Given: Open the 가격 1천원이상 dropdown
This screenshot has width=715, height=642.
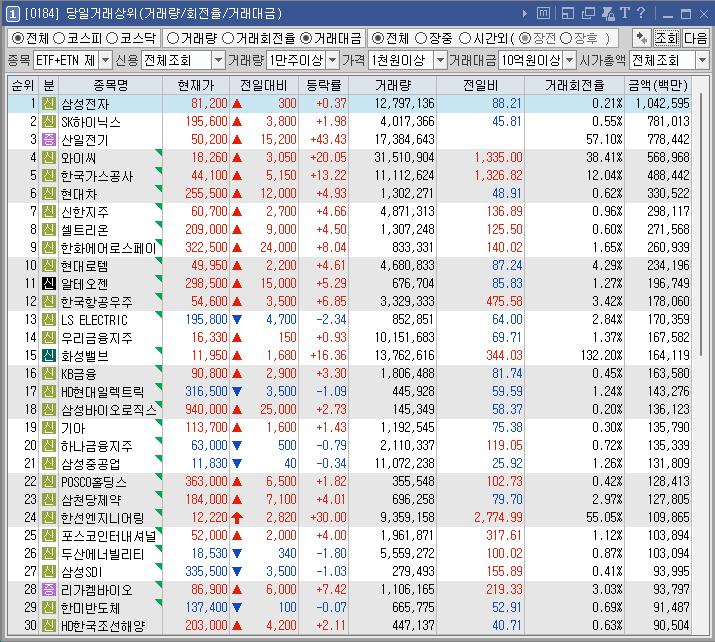Looking at the screenshot, I should [x=440, y=60].
